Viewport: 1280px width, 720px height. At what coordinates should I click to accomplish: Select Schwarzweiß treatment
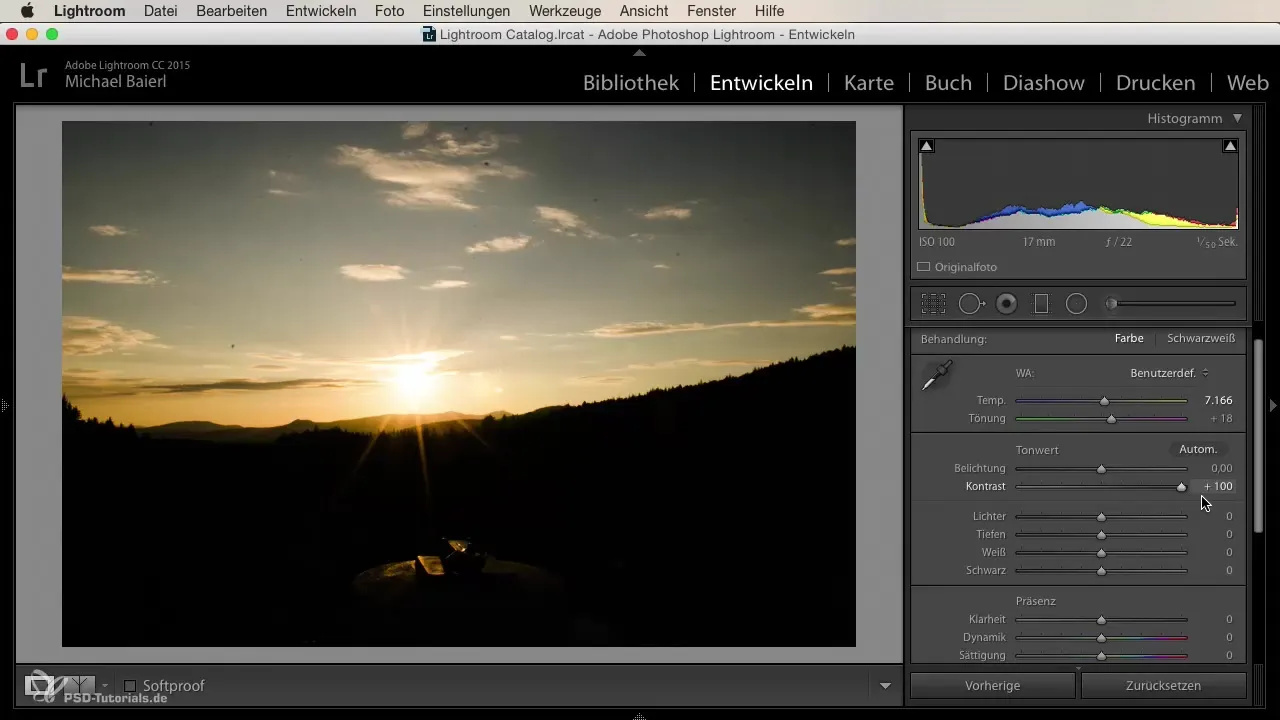[1200, 339]
